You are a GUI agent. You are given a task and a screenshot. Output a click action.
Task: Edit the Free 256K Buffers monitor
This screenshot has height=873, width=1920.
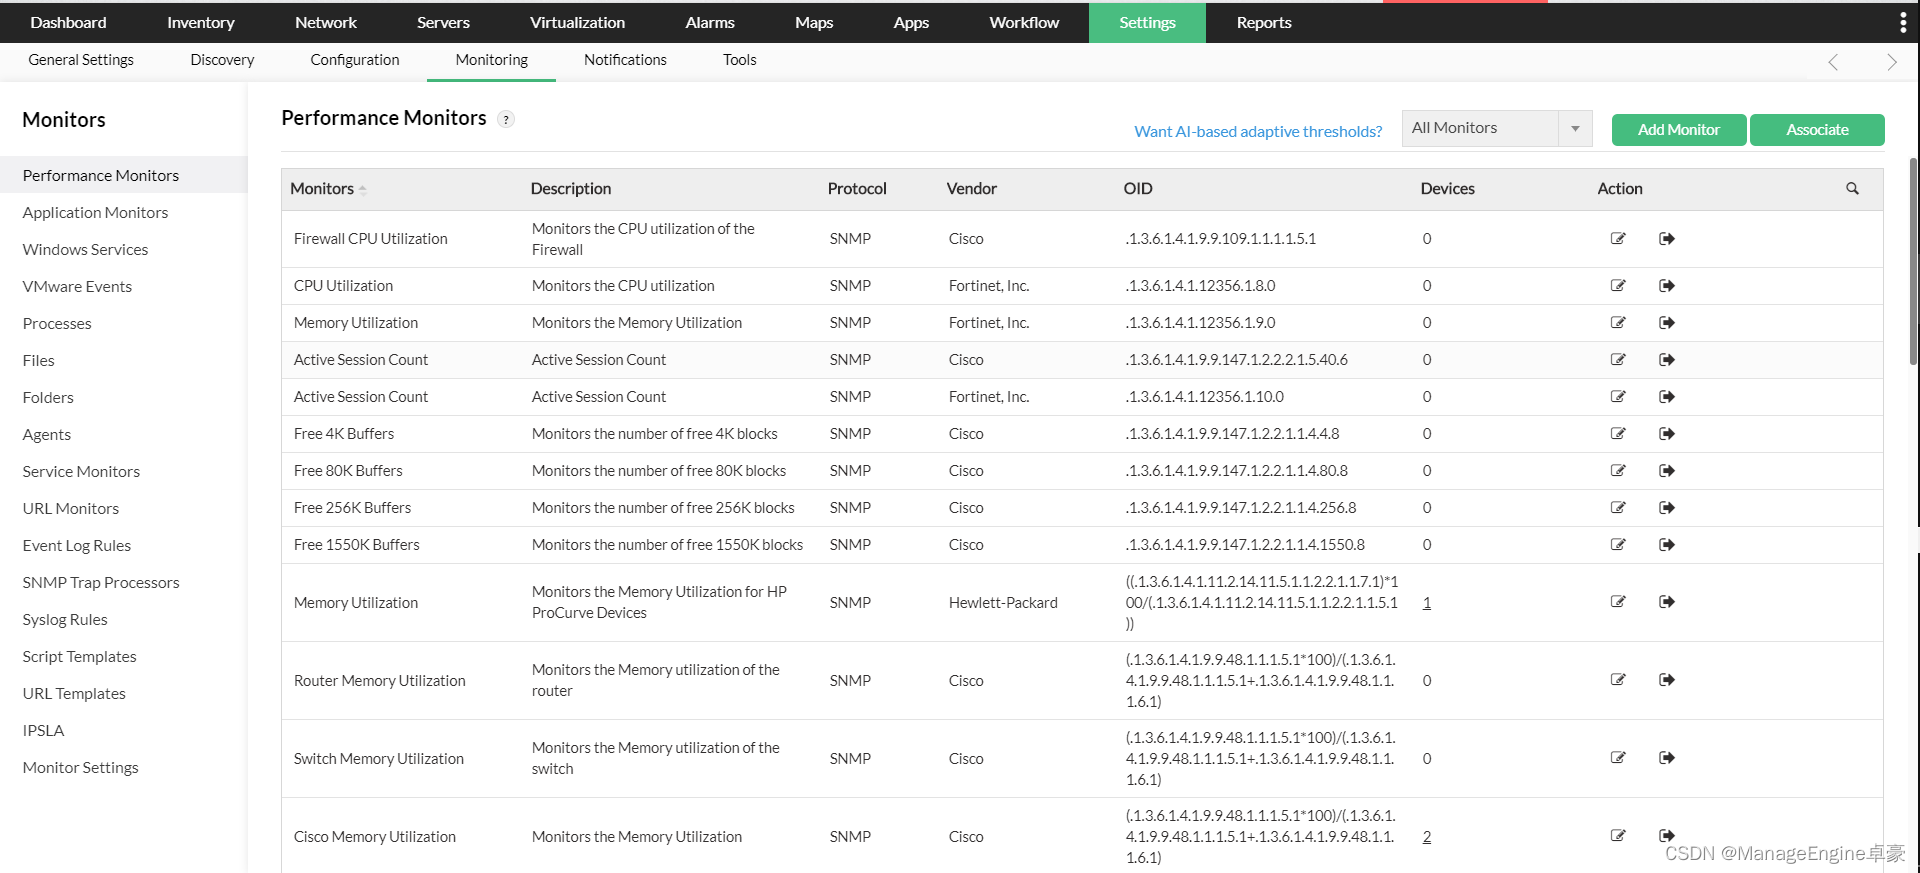[1618, 507]
